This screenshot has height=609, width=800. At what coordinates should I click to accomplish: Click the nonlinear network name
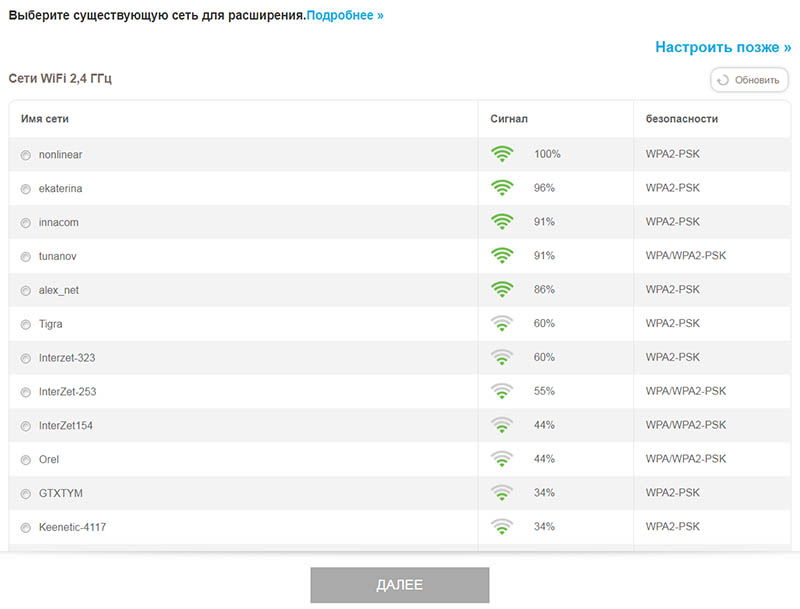pos(60,155)
